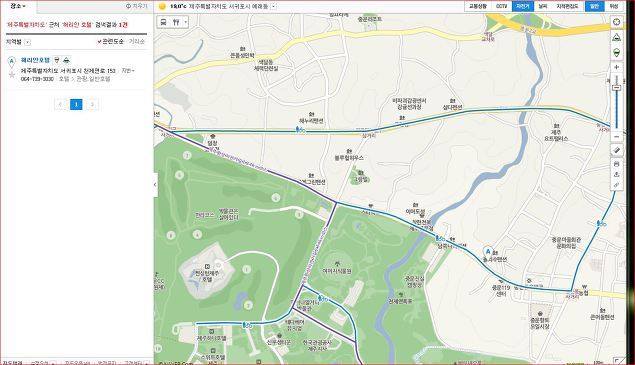Viewport: 635px width, 365px height.
Task: Click bicycle icon near 제주하나호텔 route
Action: (247, 325)
